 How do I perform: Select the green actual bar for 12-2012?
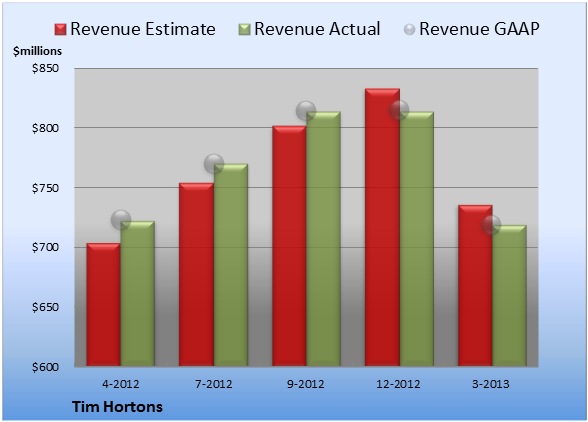coord(417,239)
